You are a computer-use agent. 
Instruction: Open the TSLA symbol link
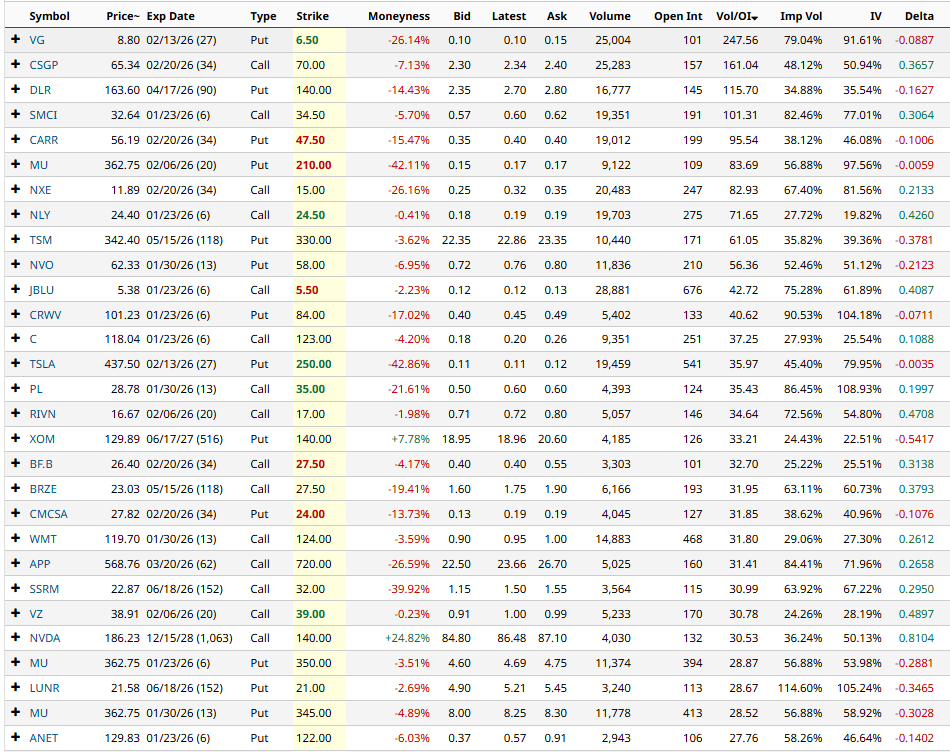tap(42, 364)
